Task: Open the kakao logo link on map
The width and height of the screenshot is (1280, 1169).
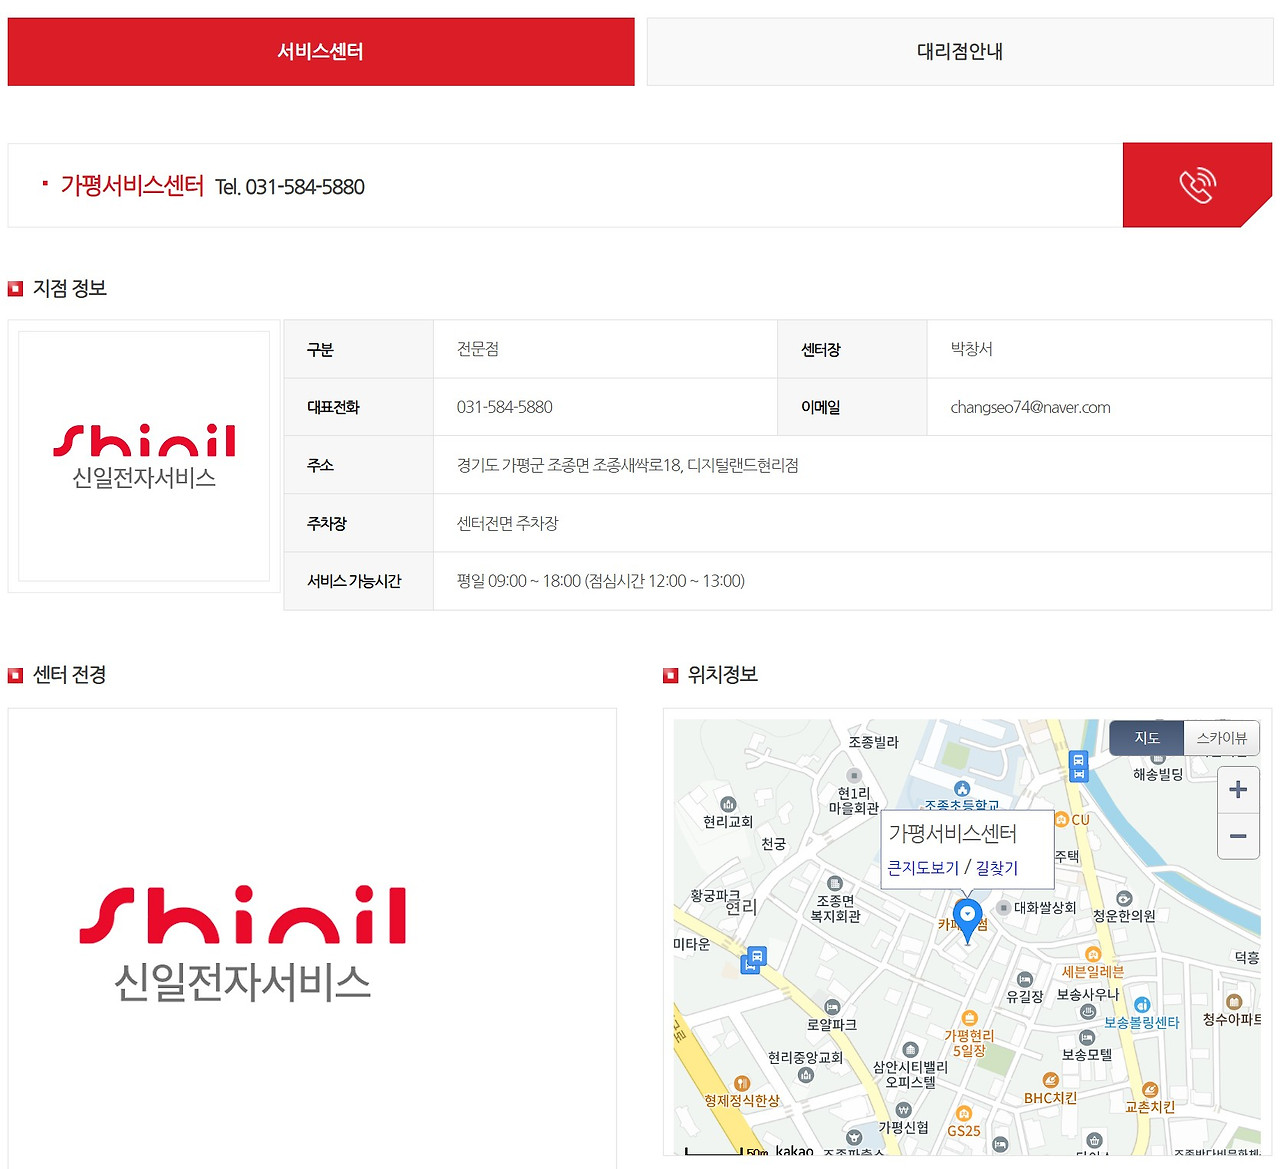Action: coord(795,1151)
